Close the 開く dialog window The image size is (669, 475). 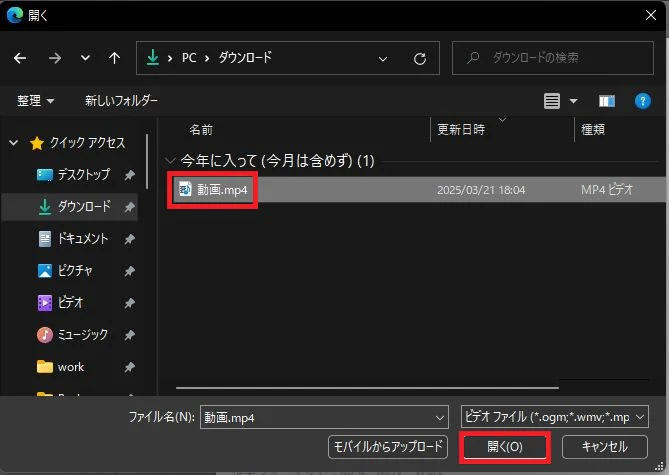(x=651, y=15)
